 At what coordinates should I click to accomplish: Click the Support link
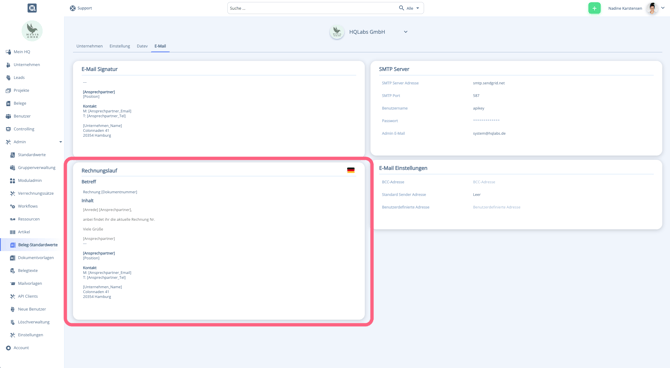85,8
